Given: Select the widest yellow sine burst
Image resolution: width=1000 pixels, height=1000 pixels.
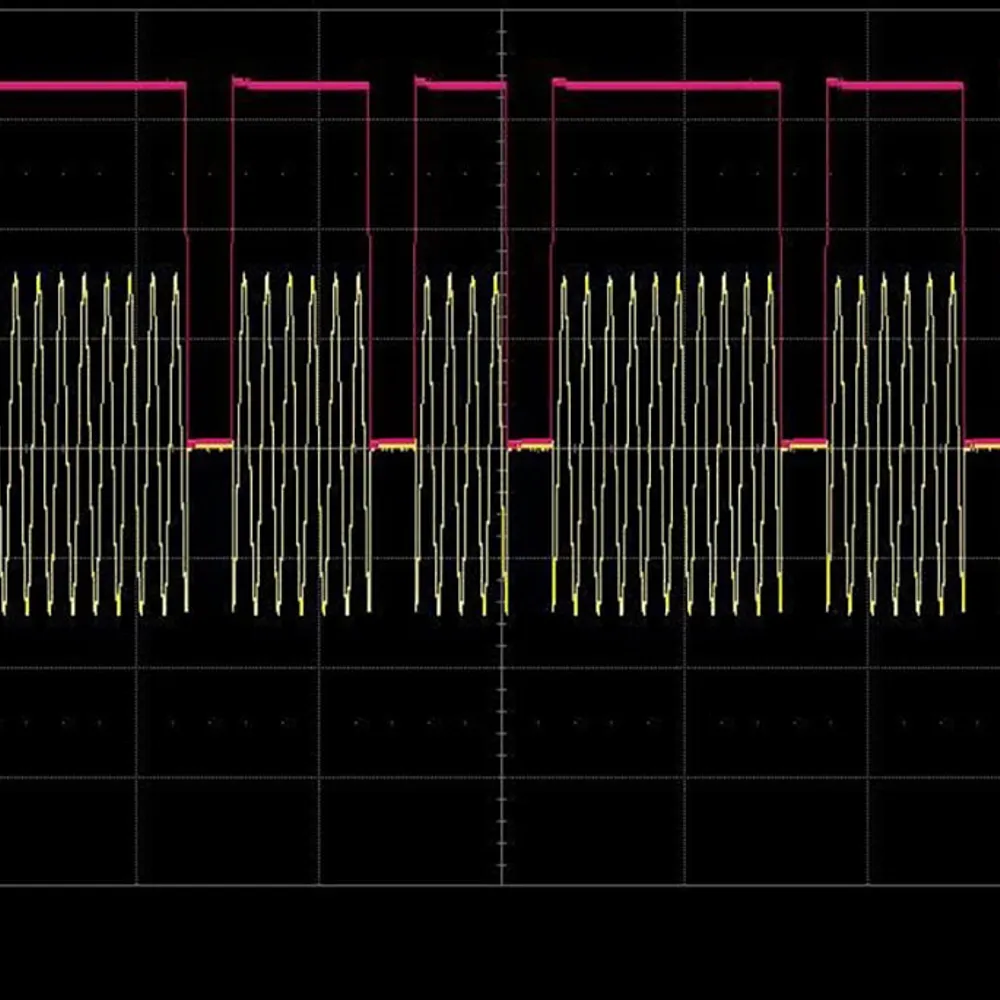Looking at the screenshot, I should tap(666, 445).
